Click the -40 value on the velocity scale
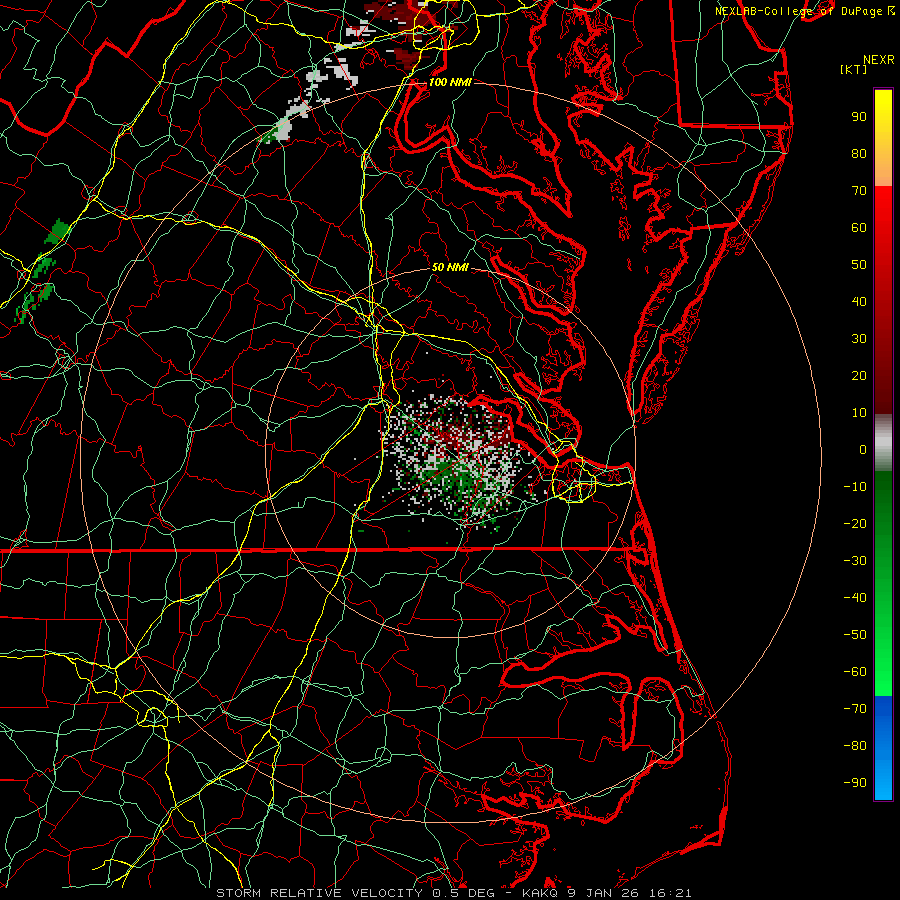This screenshot has height=900, width=900. point(855,598)
